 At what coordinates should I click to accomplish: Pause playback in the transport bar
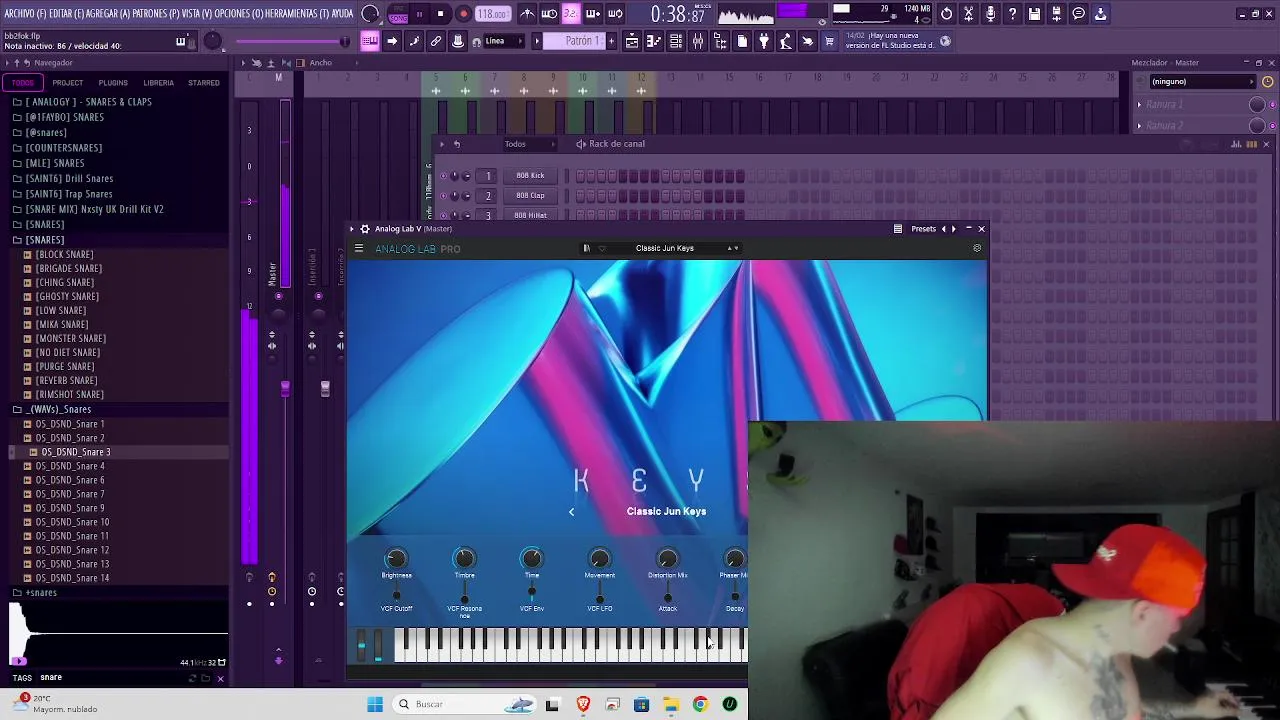(x=419, y=14)
